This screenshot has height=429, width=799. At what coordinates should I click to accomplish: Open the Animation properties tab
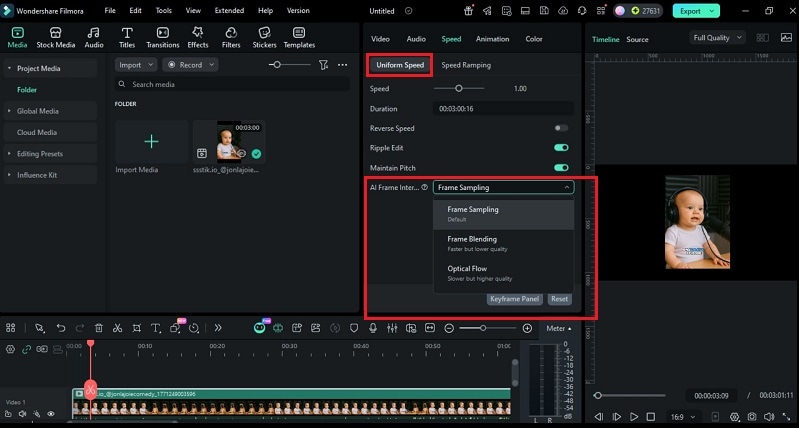tap(492, 39)
